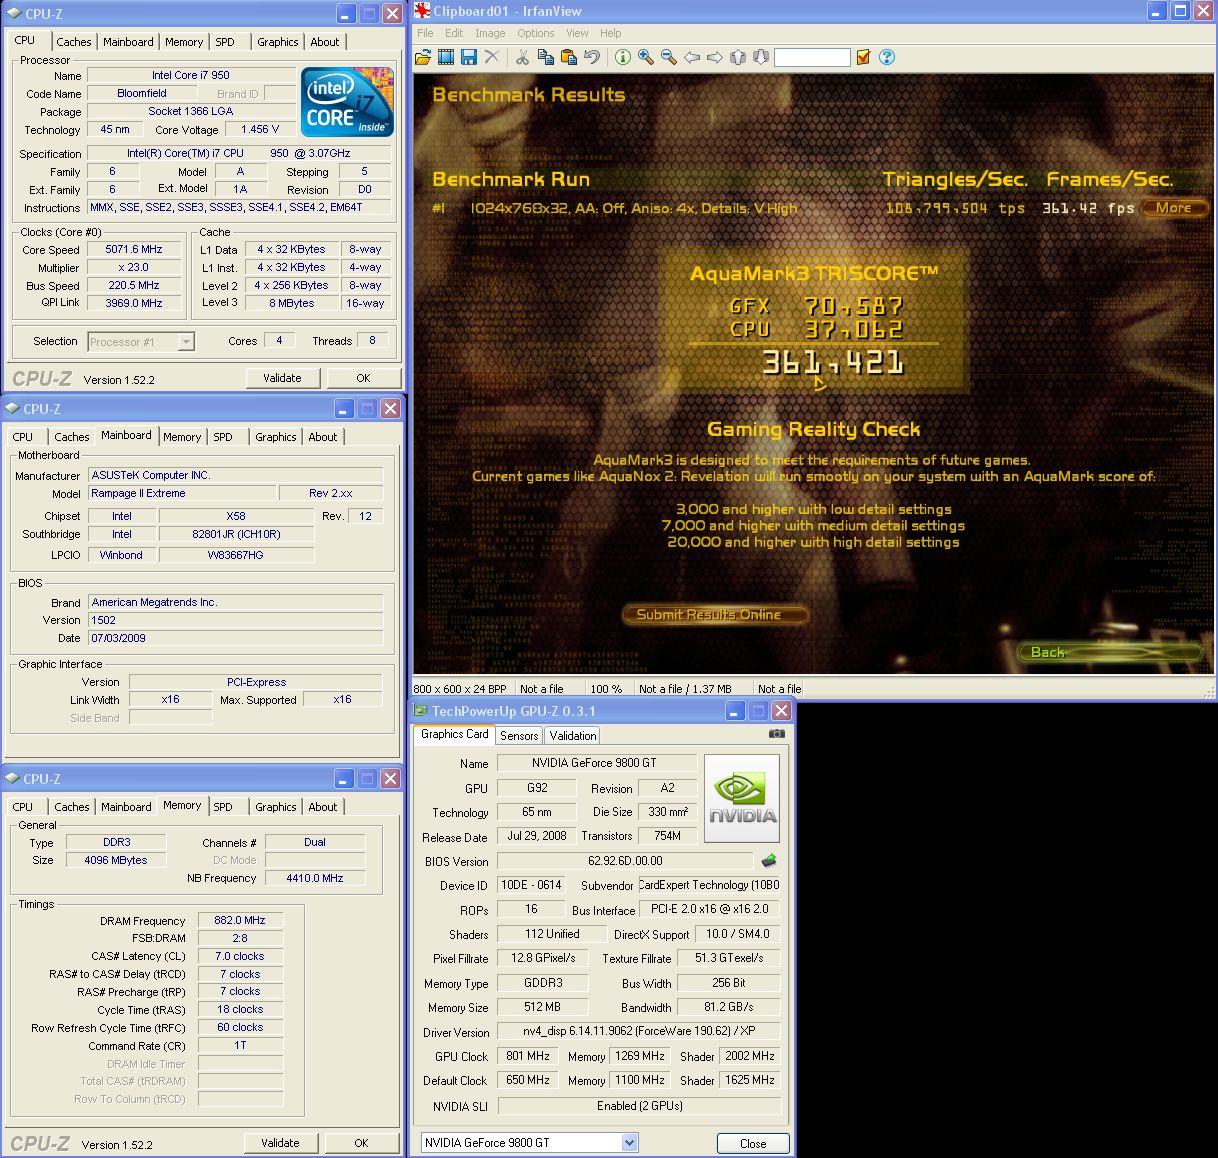Click 800 x 600 x 24 BPP status entry
This screenshot has height=1158, width=1218.
(461, 688)
